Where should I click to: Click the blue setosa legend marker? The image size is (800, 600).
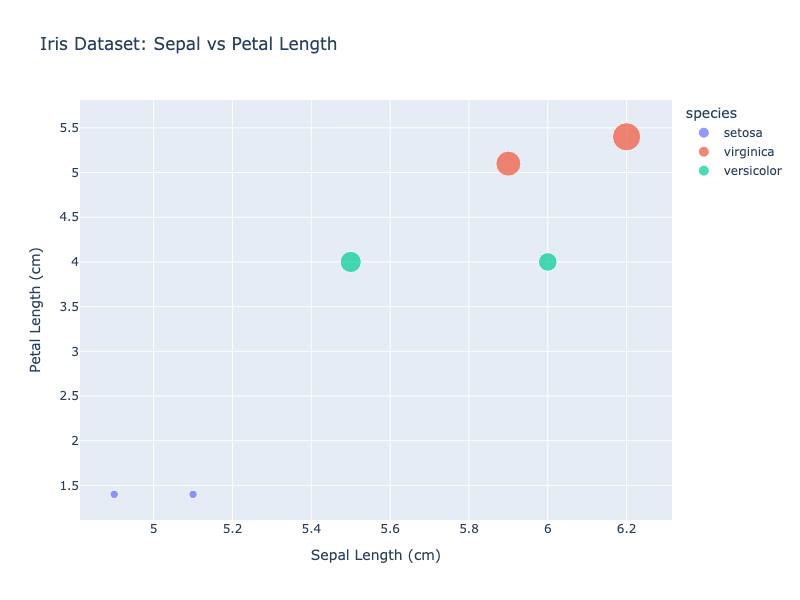tap(704, 133)
